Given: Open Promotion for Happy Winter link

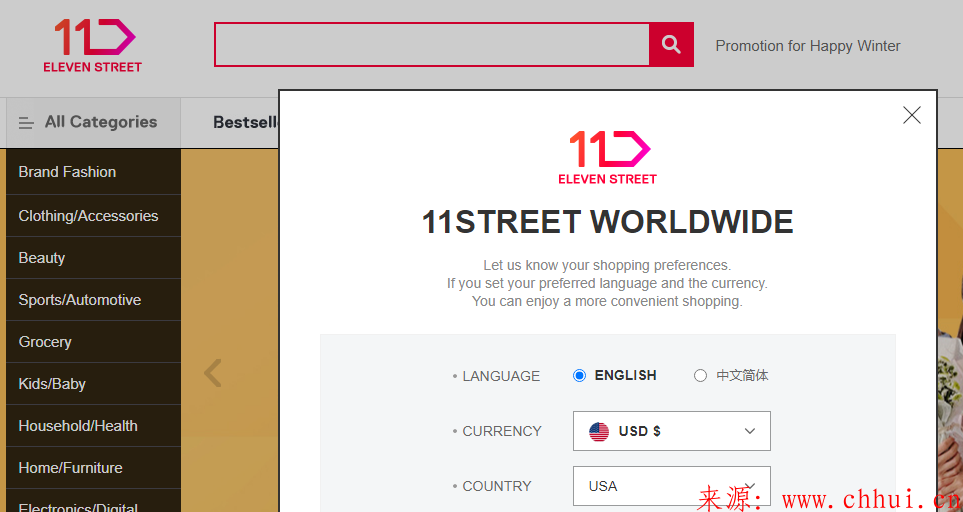Looking at the screenshot, I should coord(808,46).
